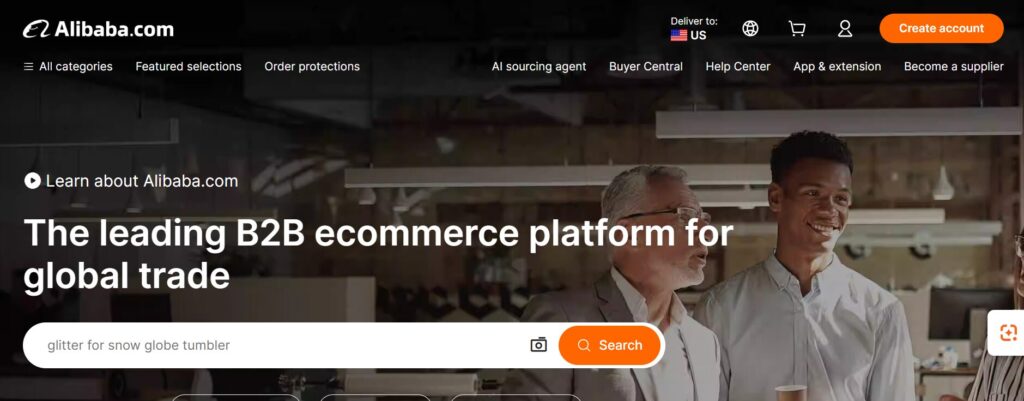Open the Deliver to US selector
The width and height of the screenshot is (1024, 401).
(694, 29)
